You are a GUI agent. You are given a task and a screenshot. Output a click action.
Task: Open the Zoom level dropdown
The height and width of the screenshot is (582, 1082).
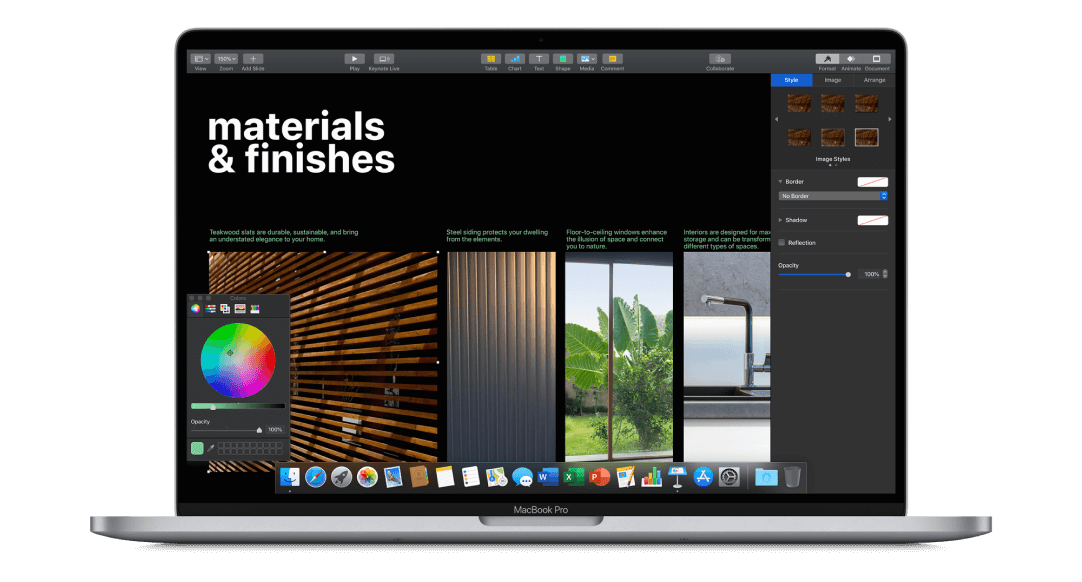point(226,59)
